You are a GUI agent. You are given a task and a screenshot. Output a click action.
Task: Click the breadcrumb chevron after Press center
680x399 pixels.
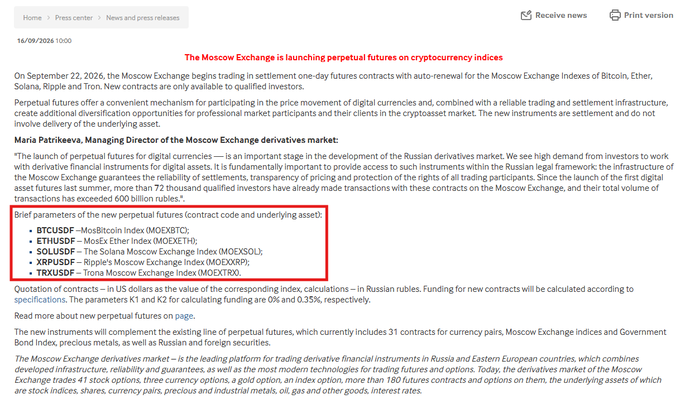(99, 18)
